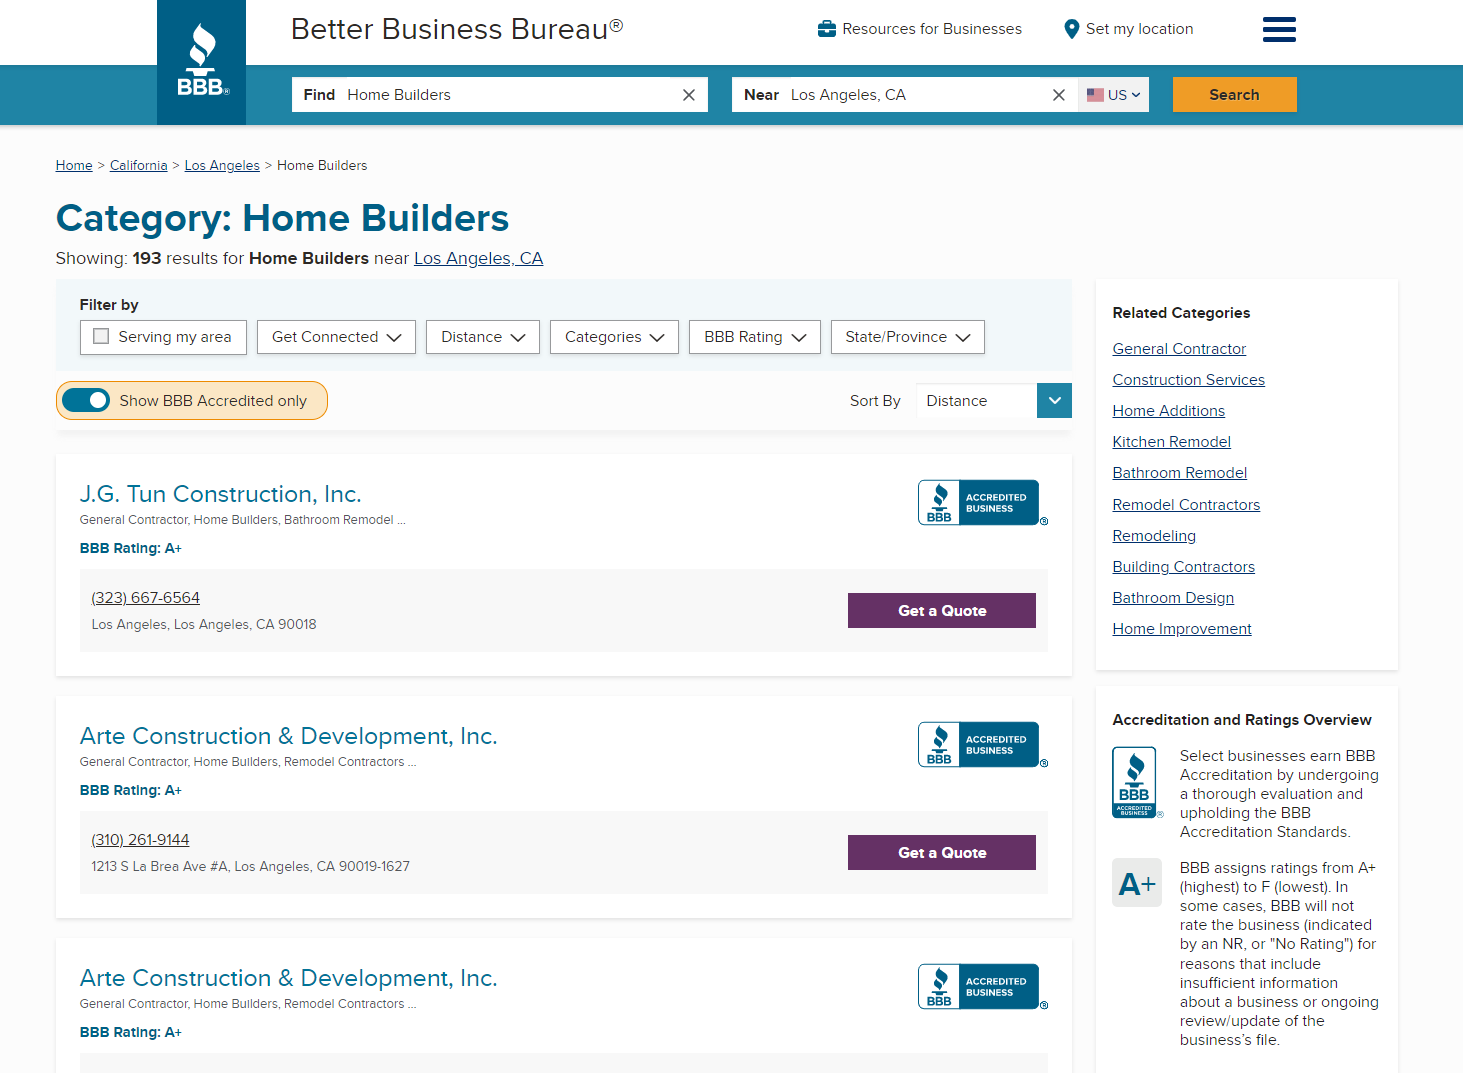Open Arte Construction listing above BBB Rating at (310) 261-9144
The image size is (1463, 1073).
click(x=289, y=736)
